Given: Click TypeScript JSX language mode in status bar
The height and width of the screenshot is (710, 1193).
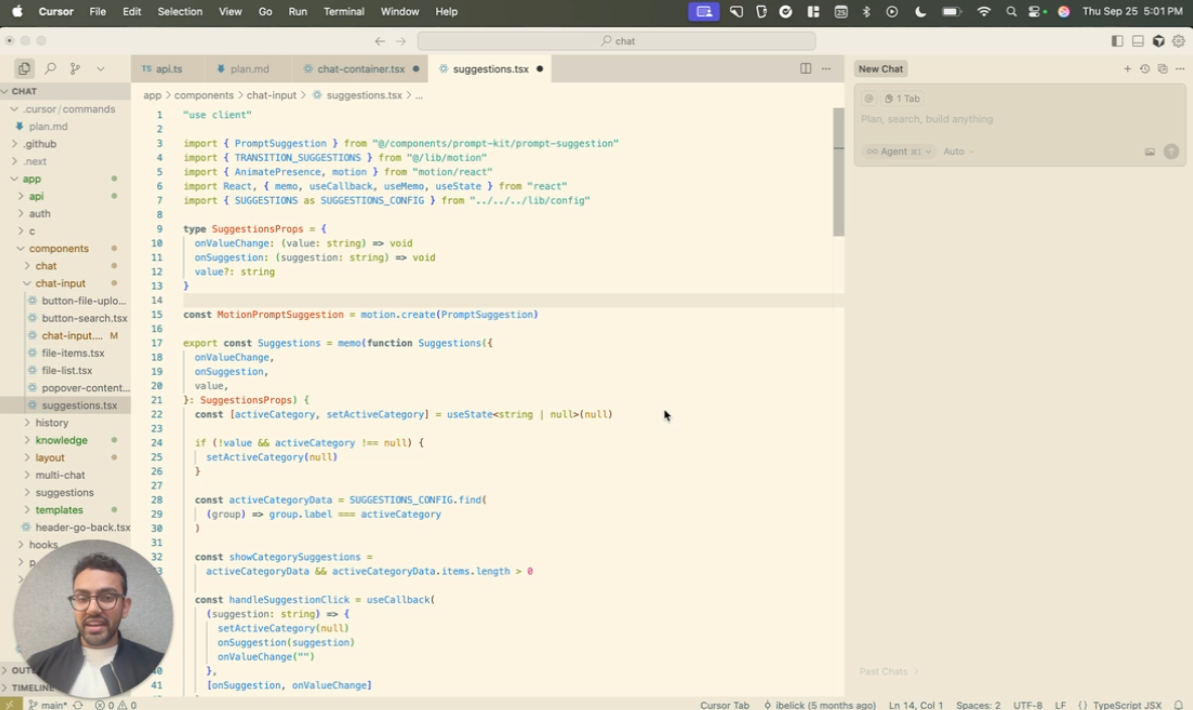Looking at the screenshot, I should pos(1125,704).
